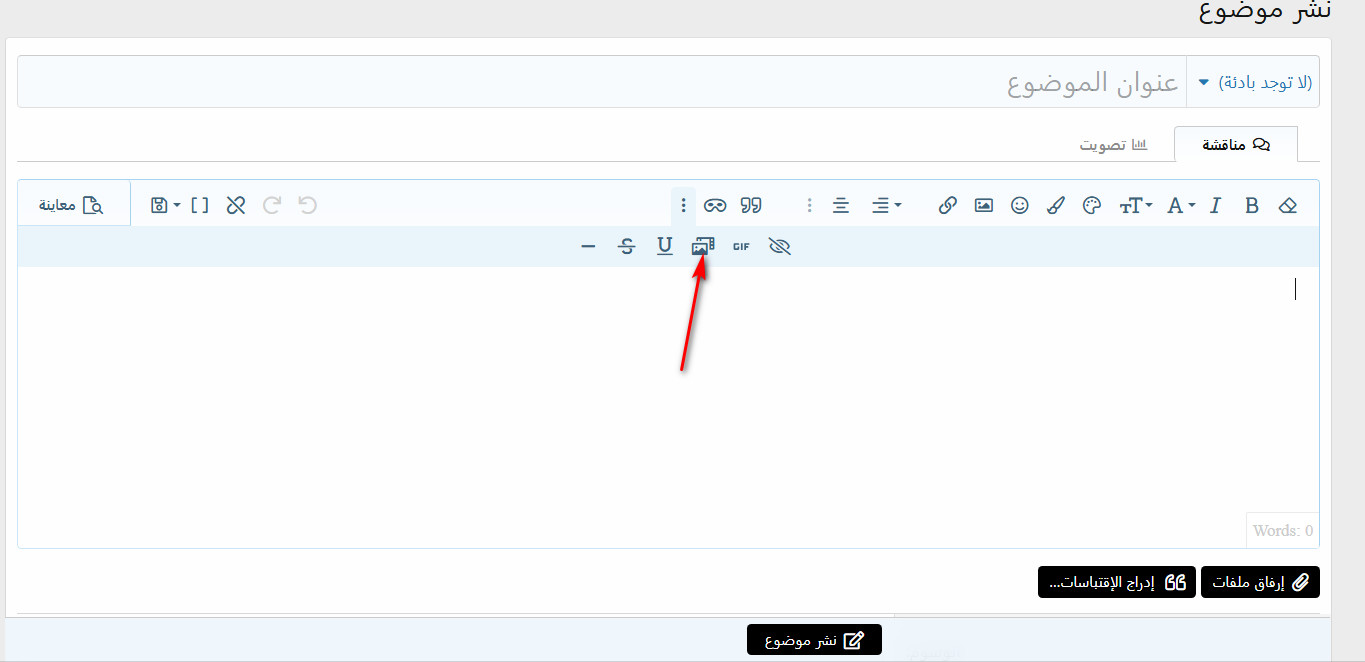Click the media gallery icon
The image size is (1365, 662).
(x=703, y=246)
